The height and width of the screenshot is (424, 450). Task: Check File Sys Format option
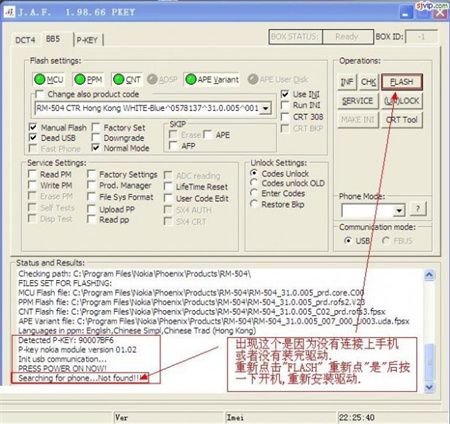(91, 197)
